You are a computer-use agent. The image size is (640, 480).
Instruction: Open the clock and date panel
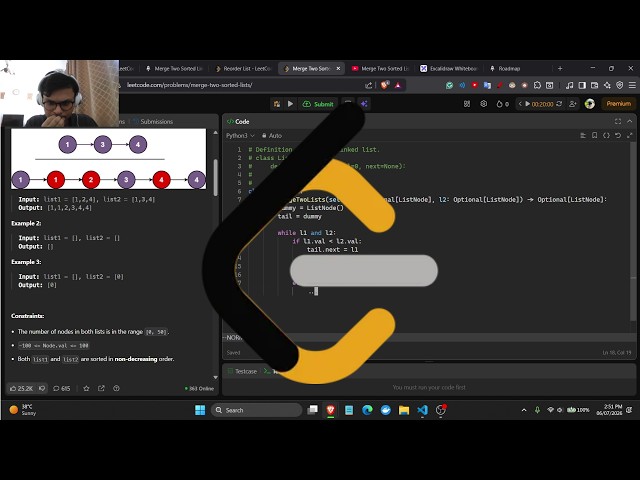point(609,410)
